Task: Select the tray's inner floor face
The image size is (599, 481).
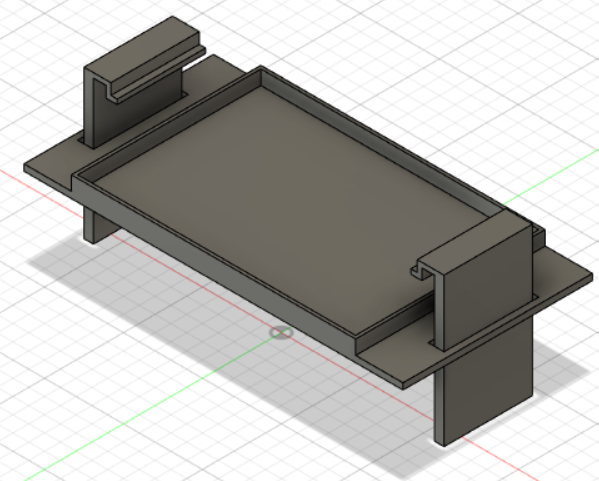Action: point(290,202)
